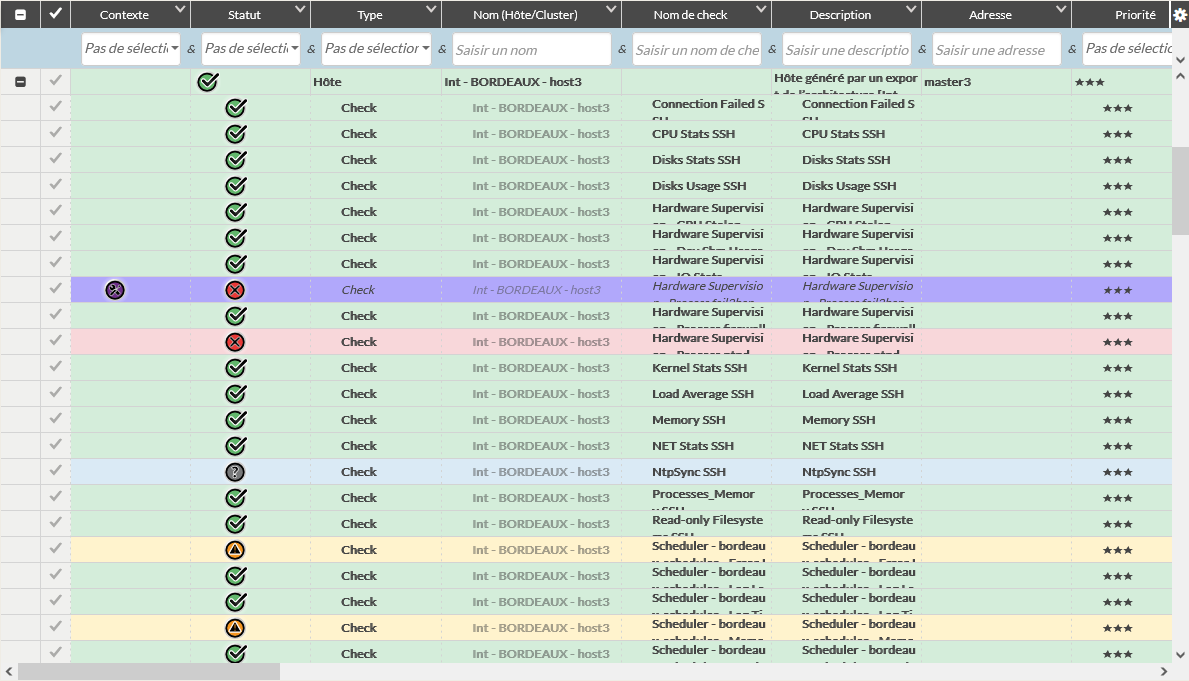The height and width of the screenshot is (681, 1189).
Task: Click the OK status icon of the Hôte row
Action: pyautogui.click(x=207, y=82)
